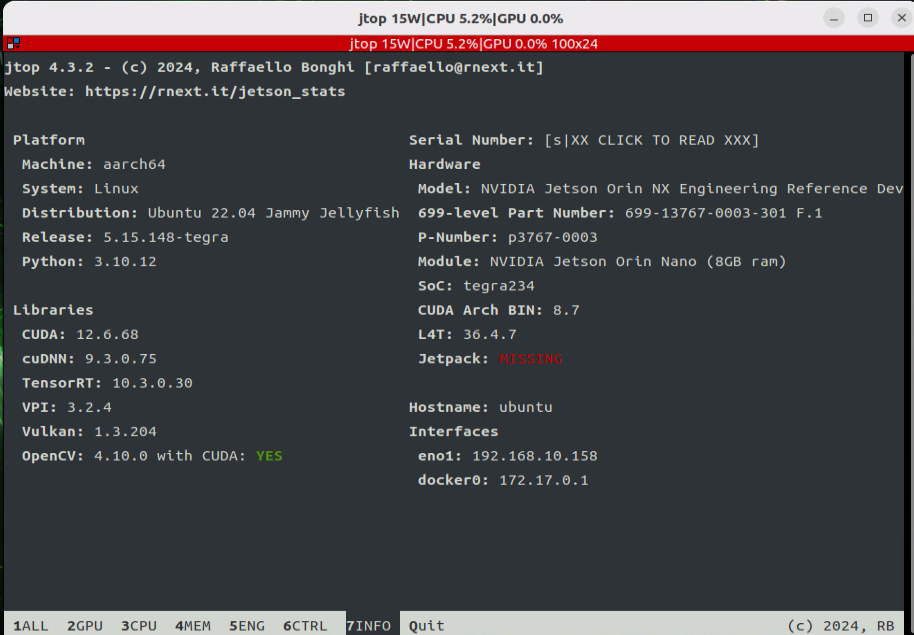Click serial number 'CLICK TO READ' text

[652, 140]
